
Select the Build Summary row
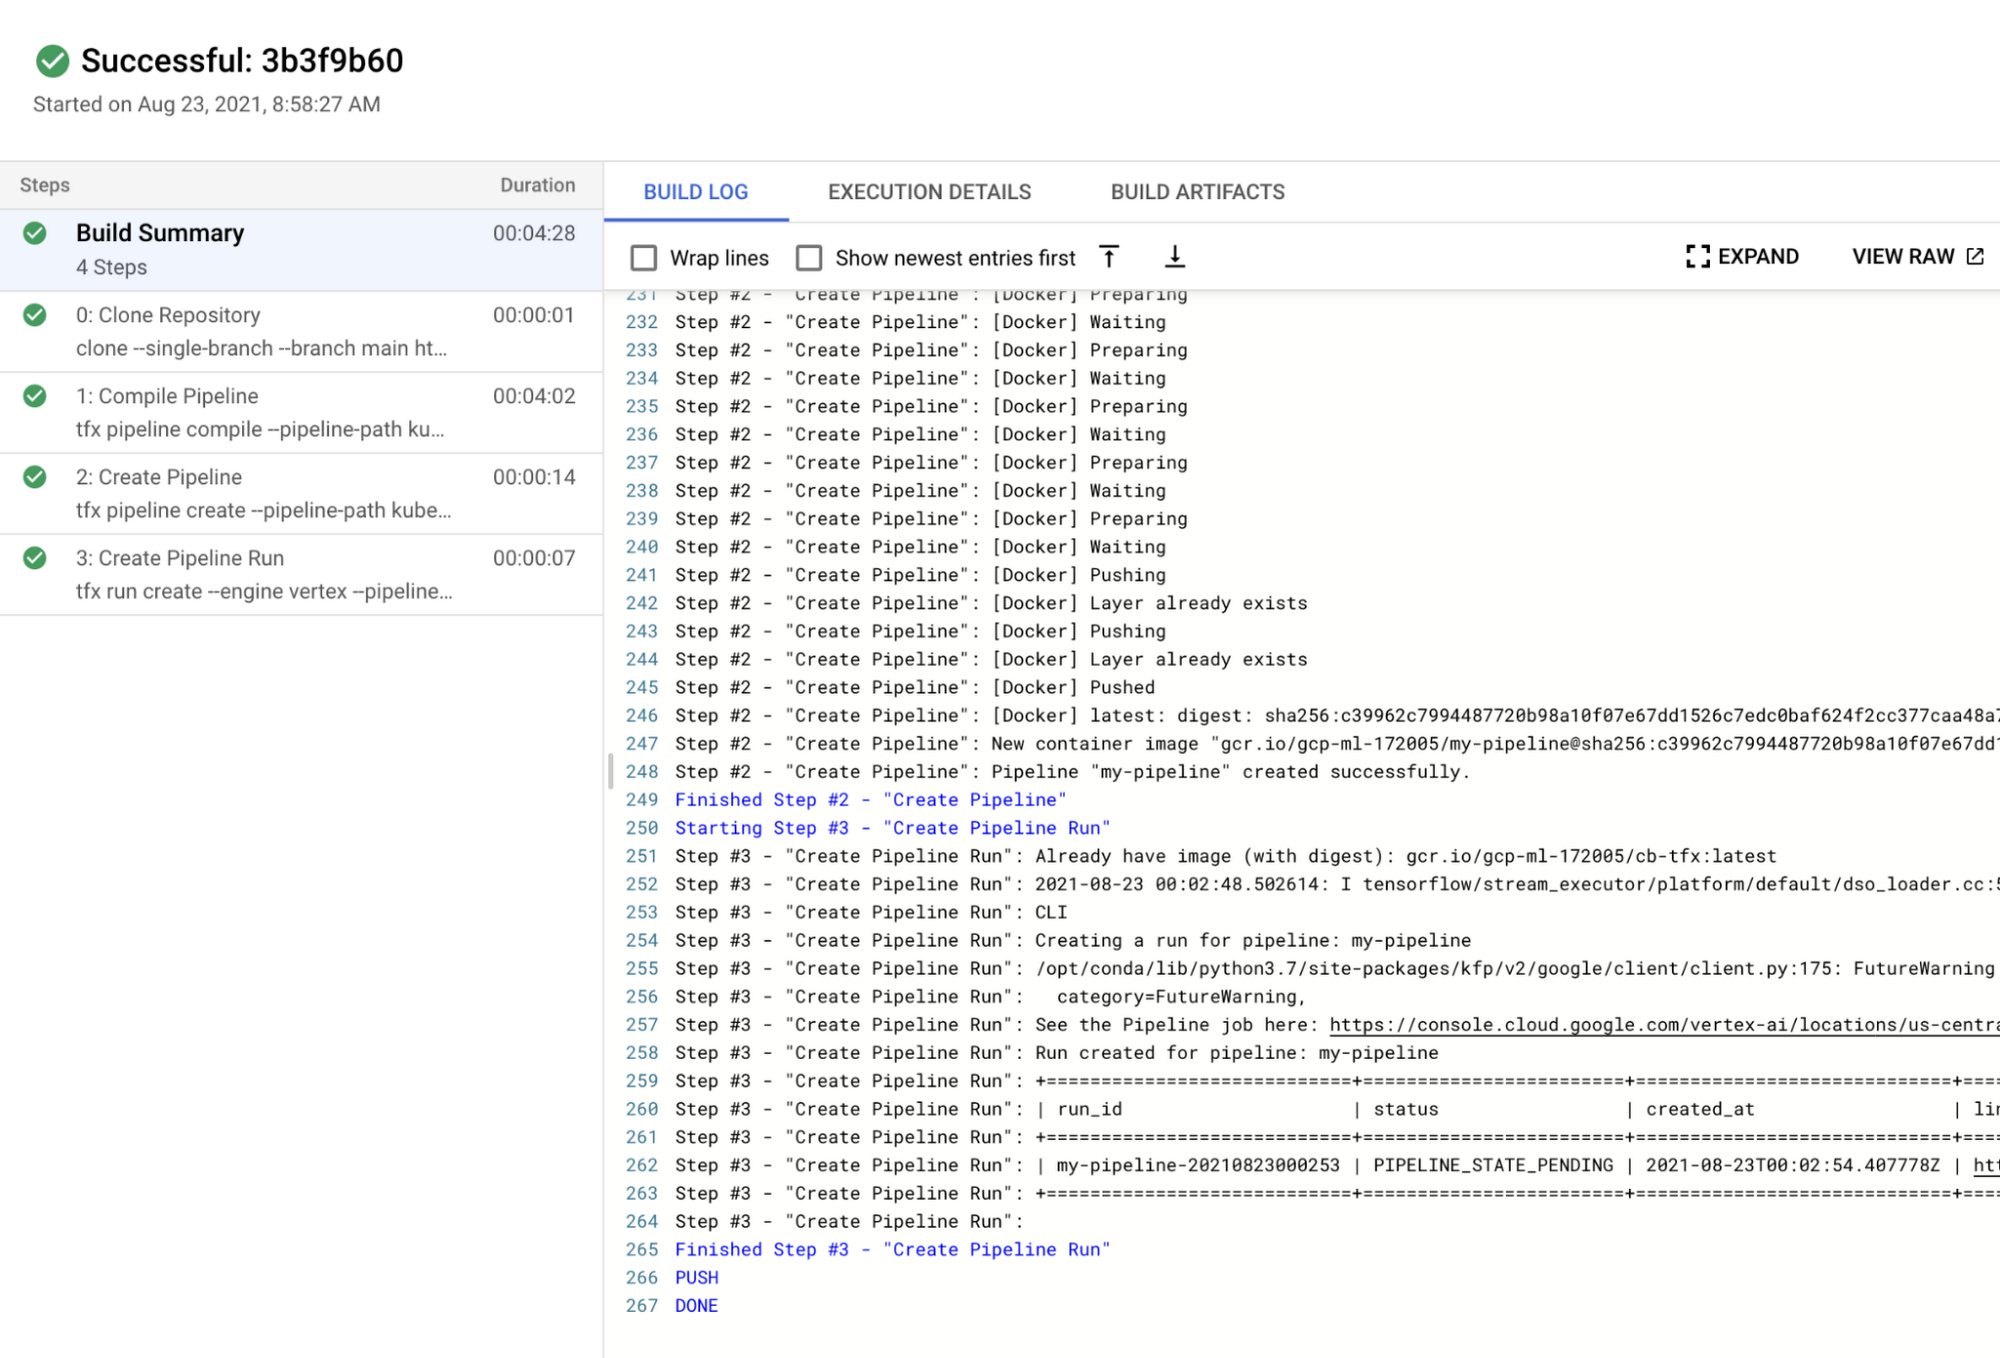pyautogui.click(x=301, y=250)
